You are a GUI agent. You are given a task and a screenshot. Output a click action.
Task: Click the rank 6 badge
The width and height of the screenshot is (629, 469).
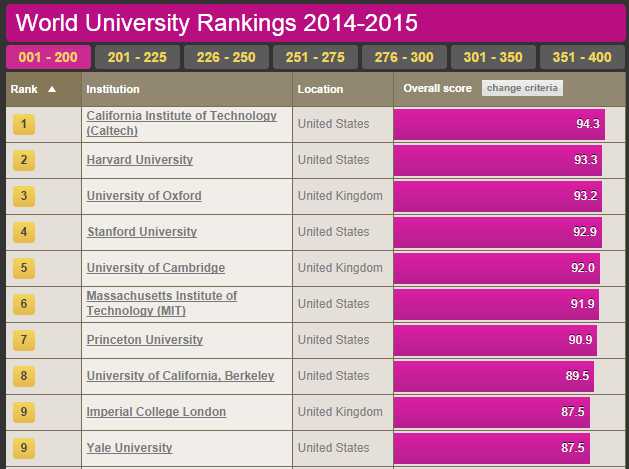click(x=24, y=304)
